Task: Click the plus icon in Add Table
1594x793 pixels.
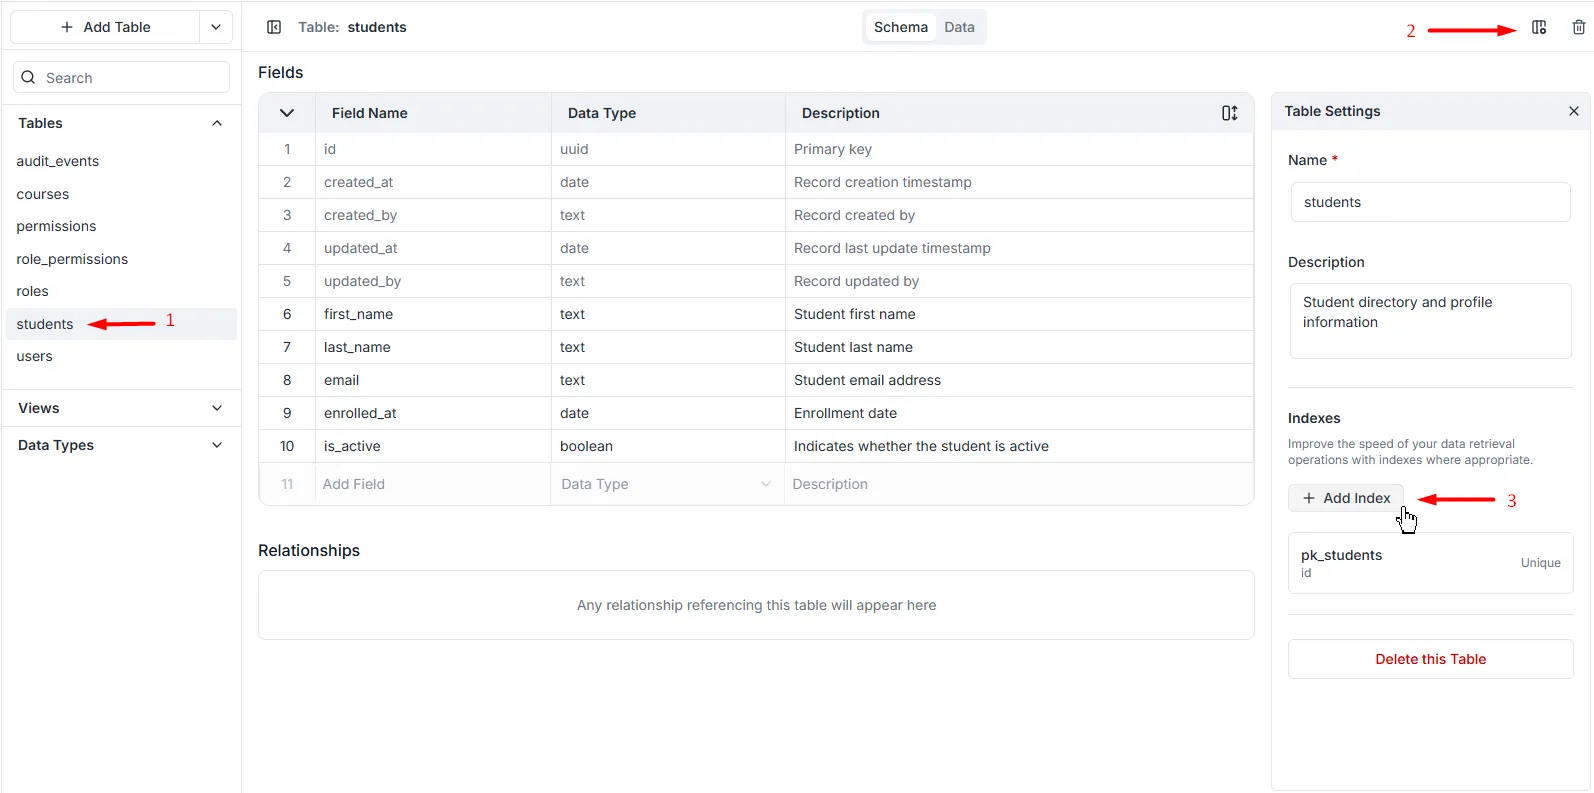Action: click(x=67, y=27)
